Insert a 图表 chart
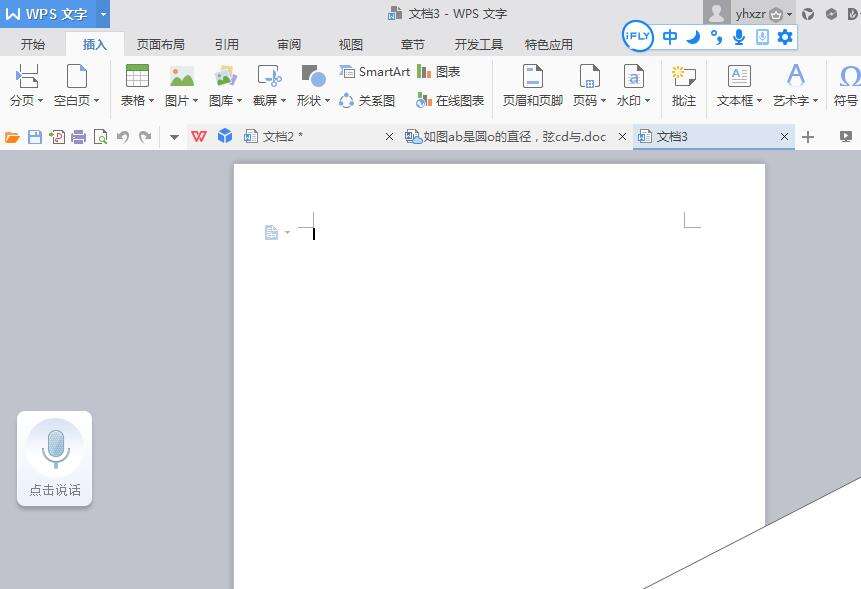Viewport: 861px width, 589px height. point(438,72)
